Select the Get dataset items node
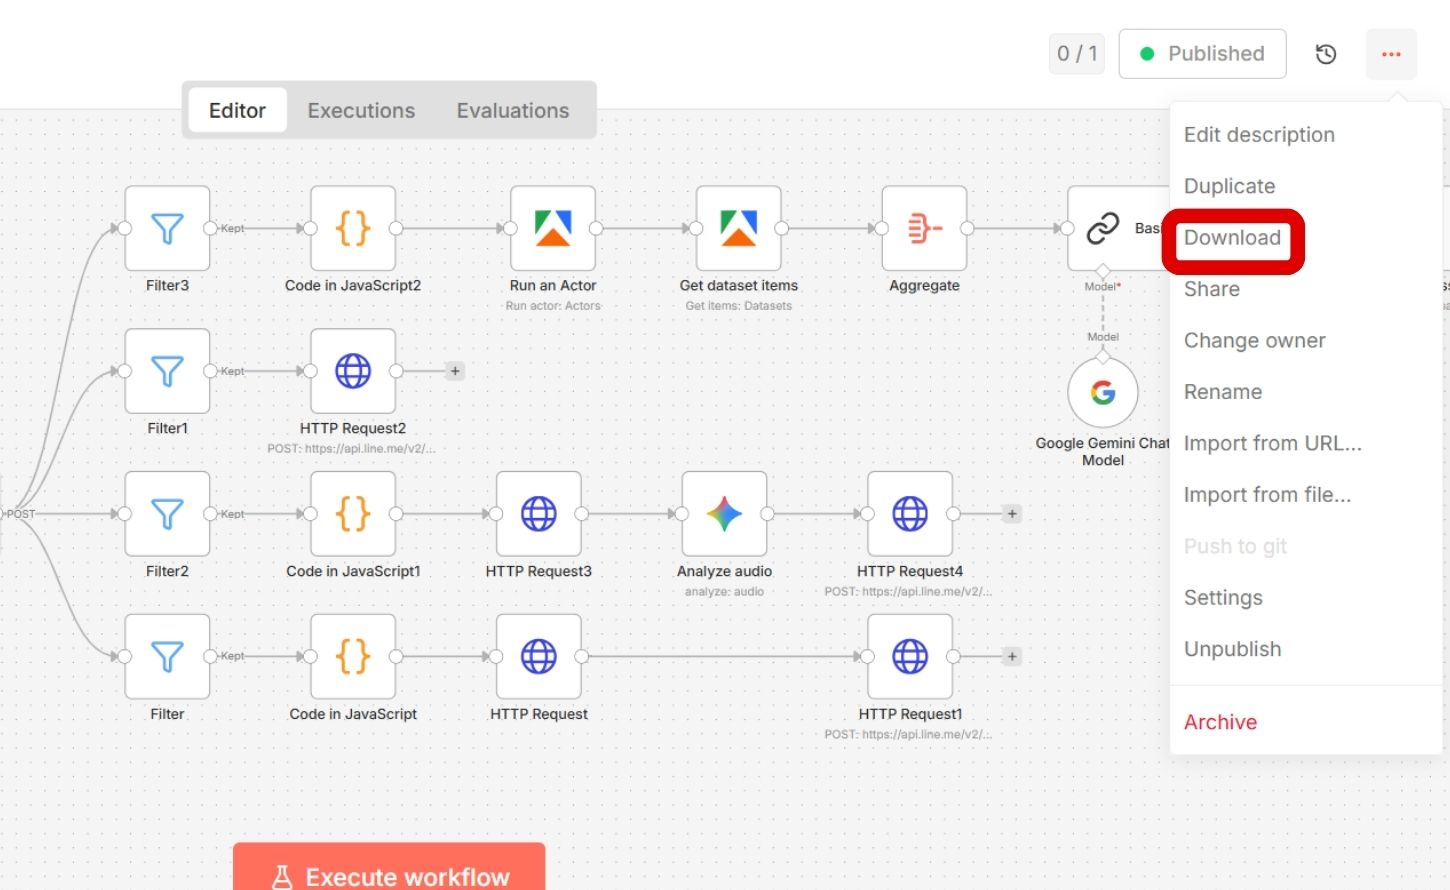The height and width of the screenshot is (890, 1450). tap(739, 229)
